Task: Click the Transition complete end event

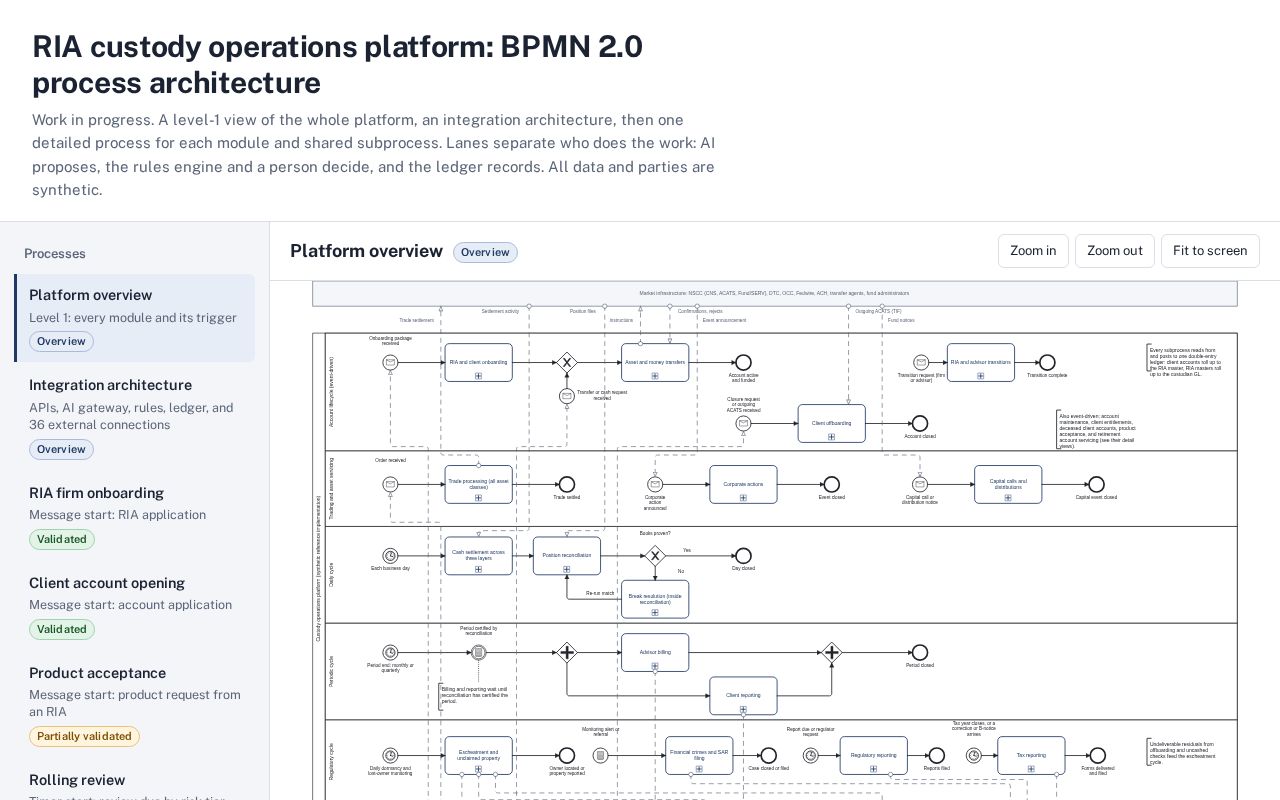Action: tap(1047, 362)
